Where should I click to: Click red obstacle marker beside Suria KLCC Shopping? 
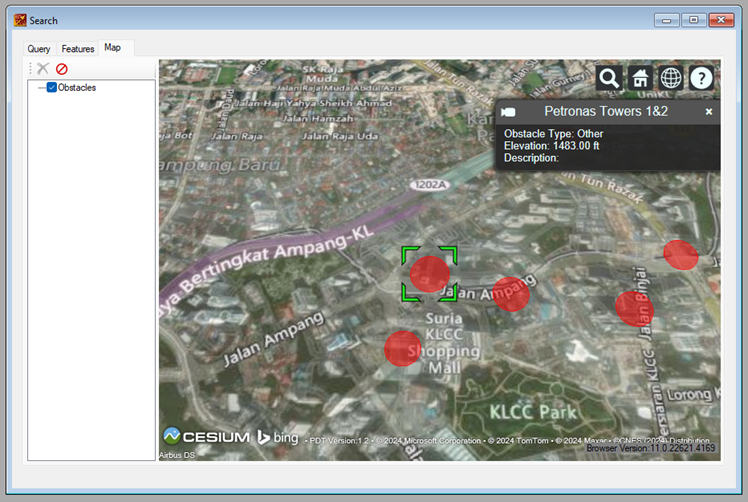pos(403,349)
